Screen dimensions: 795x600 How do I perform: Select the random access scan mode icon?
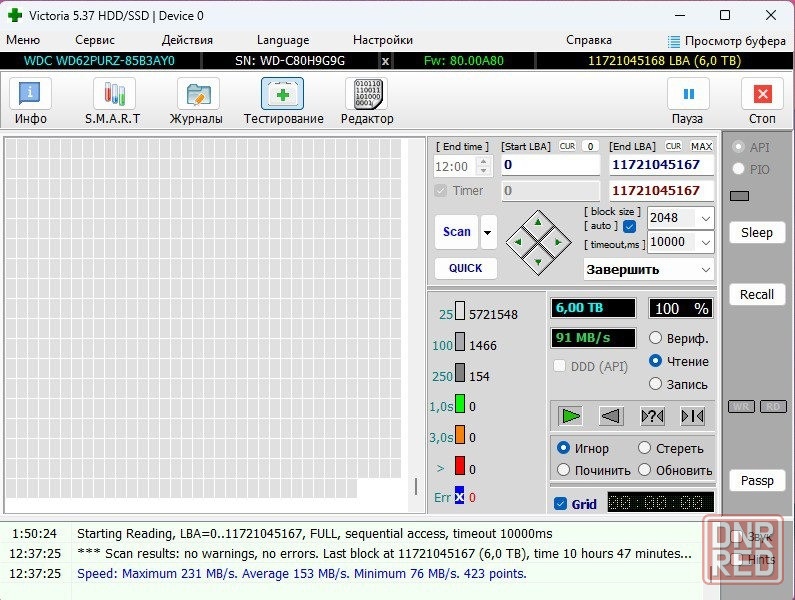[x=652, y=416]
